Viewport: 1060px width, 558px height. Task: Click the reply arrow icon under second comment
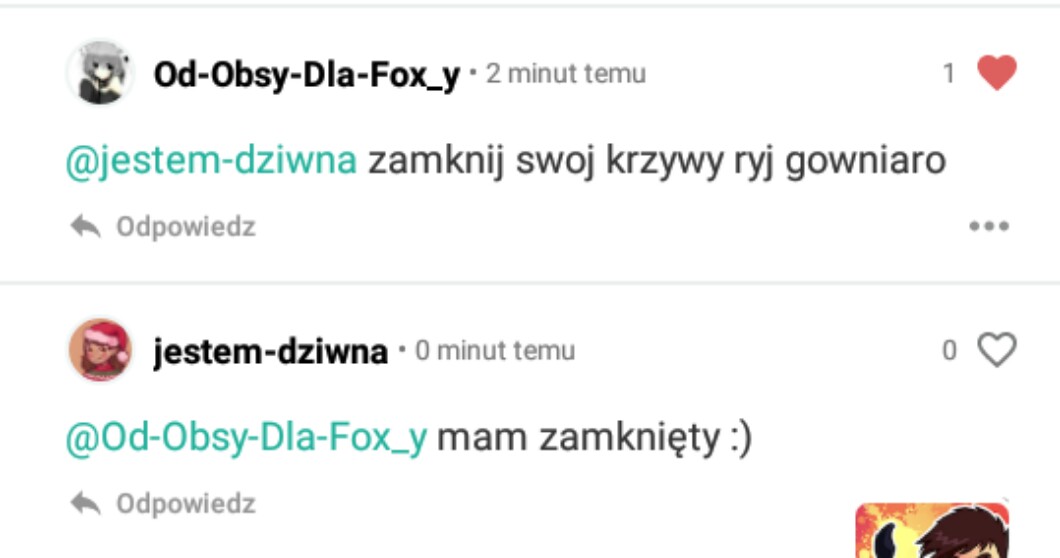pos(86,503)
